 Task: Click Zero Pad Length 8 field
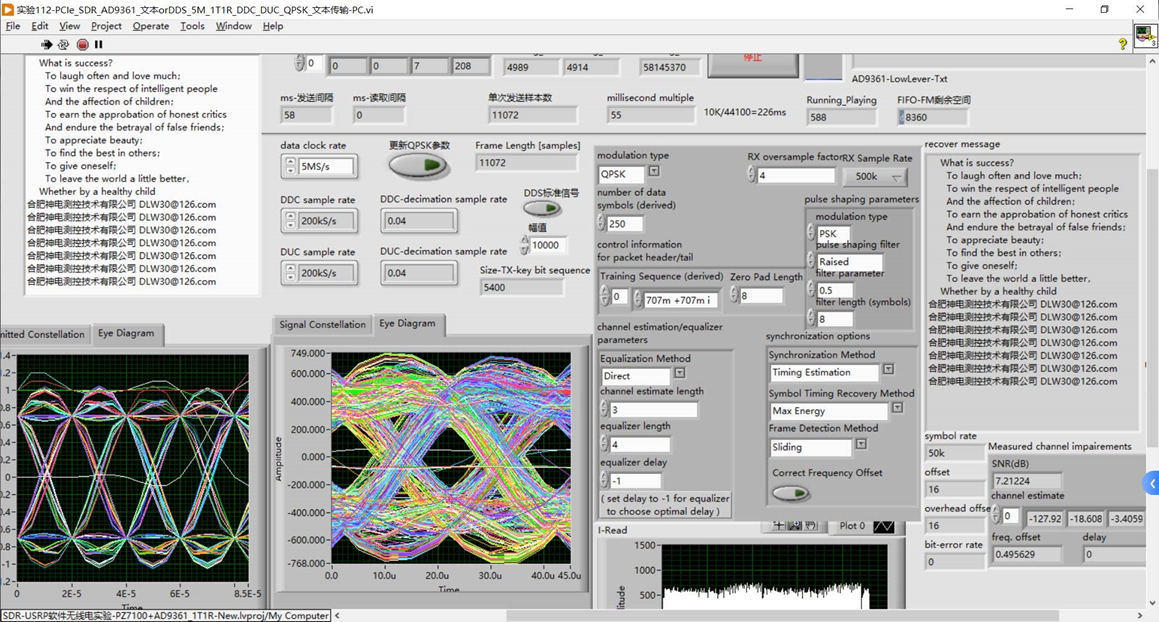(x=761, y=295)
